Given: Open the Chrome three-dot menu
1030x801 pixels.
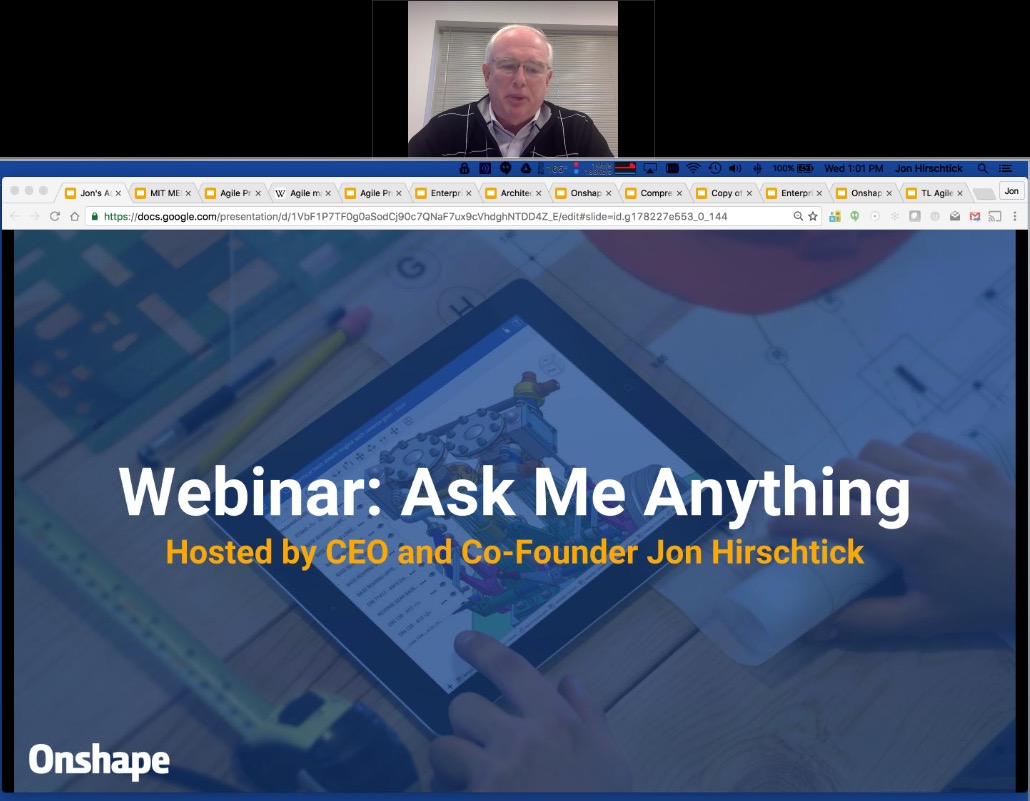Looking at the screenshot, I should (1015, 216).
